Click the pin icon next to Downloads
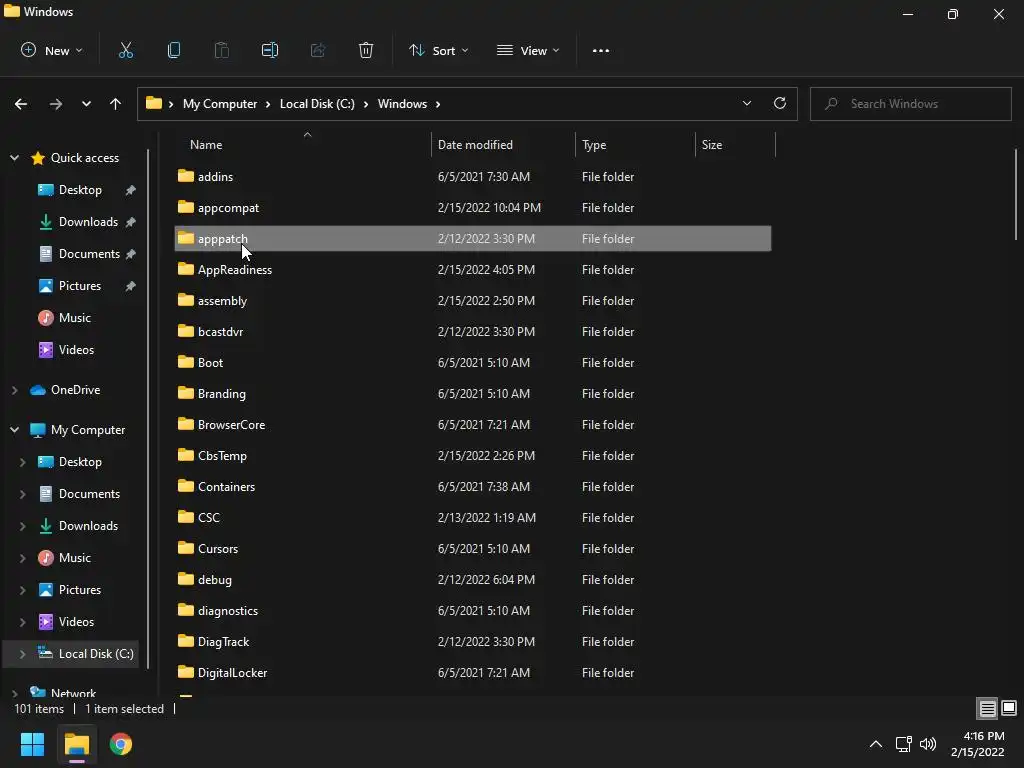This screenshot has width=1024, height=768. pos(131,222)
